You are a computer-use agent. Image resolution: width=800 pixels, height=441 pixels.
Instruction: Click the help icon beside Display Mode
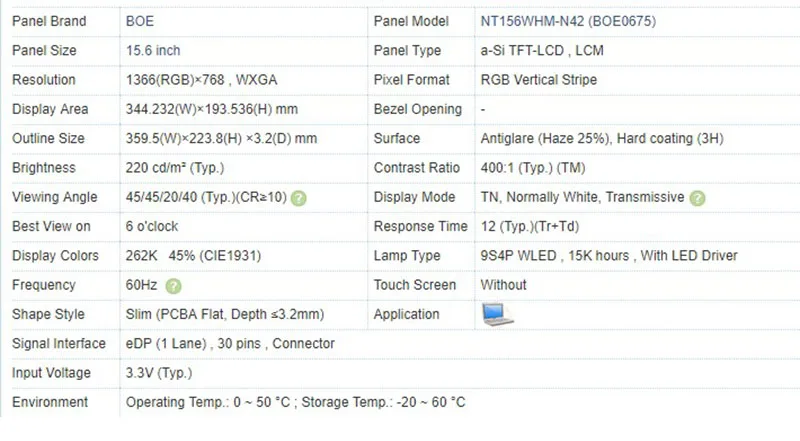pyautogui.click(x=697, y=198)
